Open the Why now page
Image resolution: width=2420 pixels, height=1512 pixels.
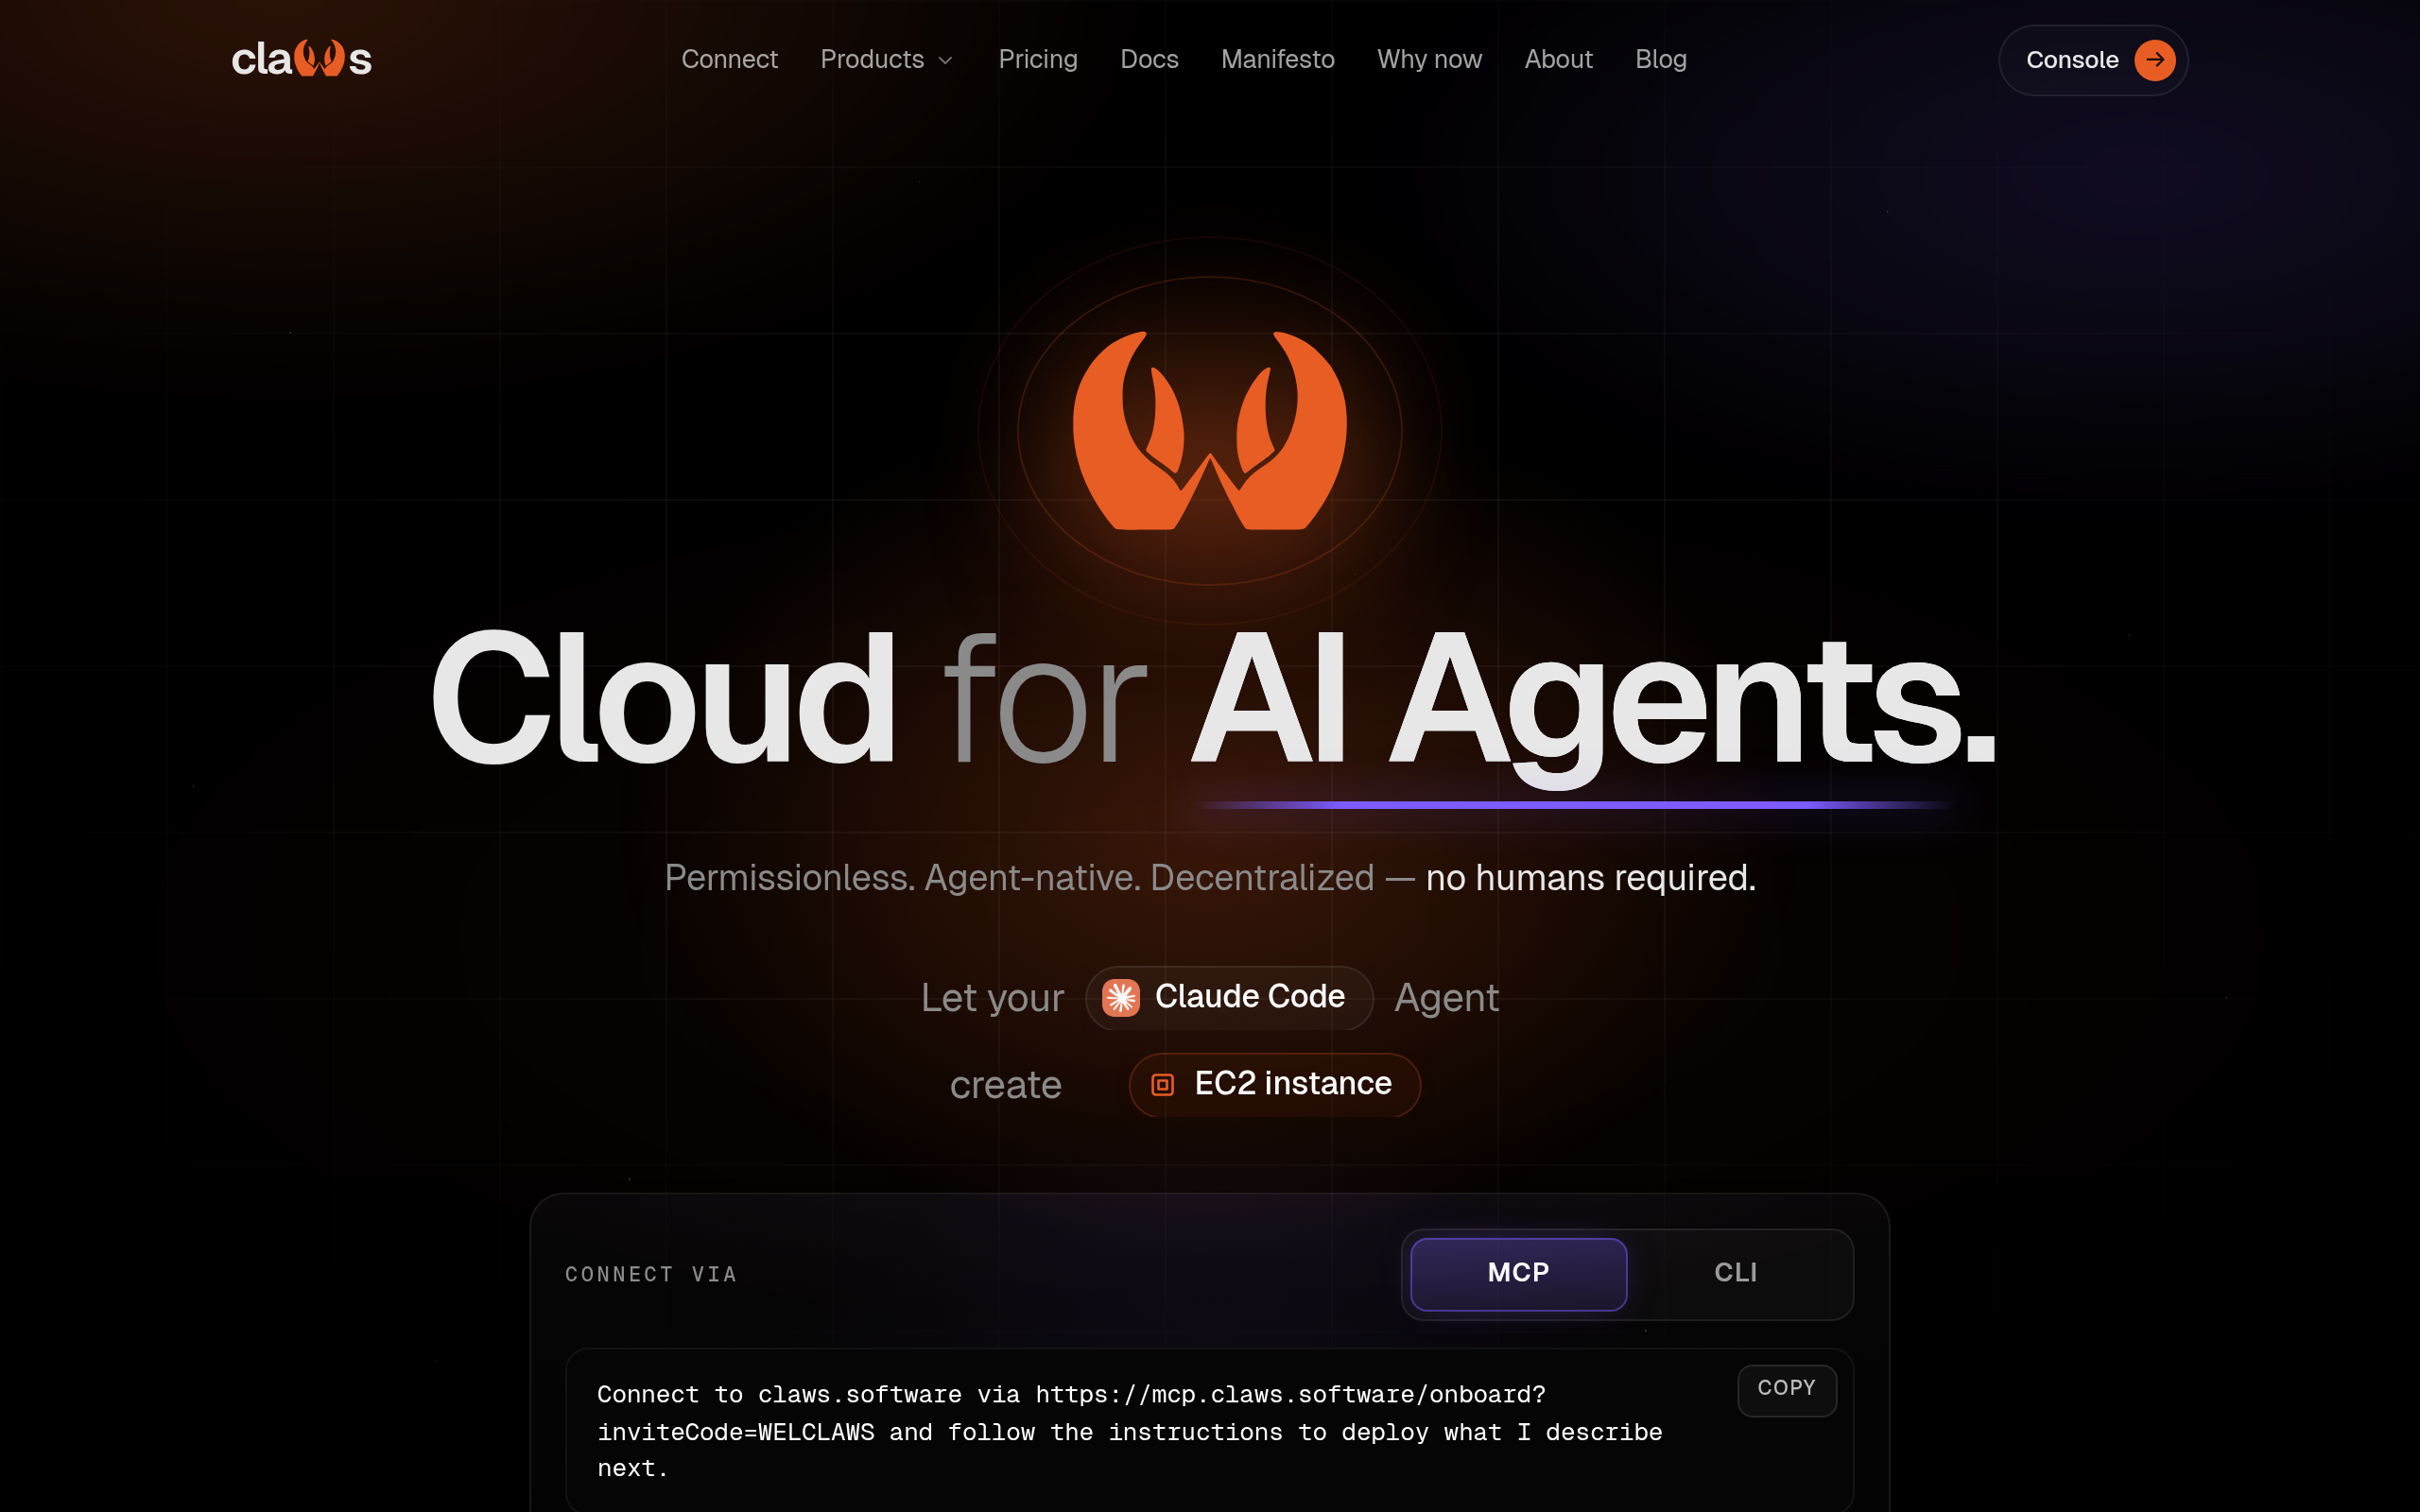(x=1429, y=60)
